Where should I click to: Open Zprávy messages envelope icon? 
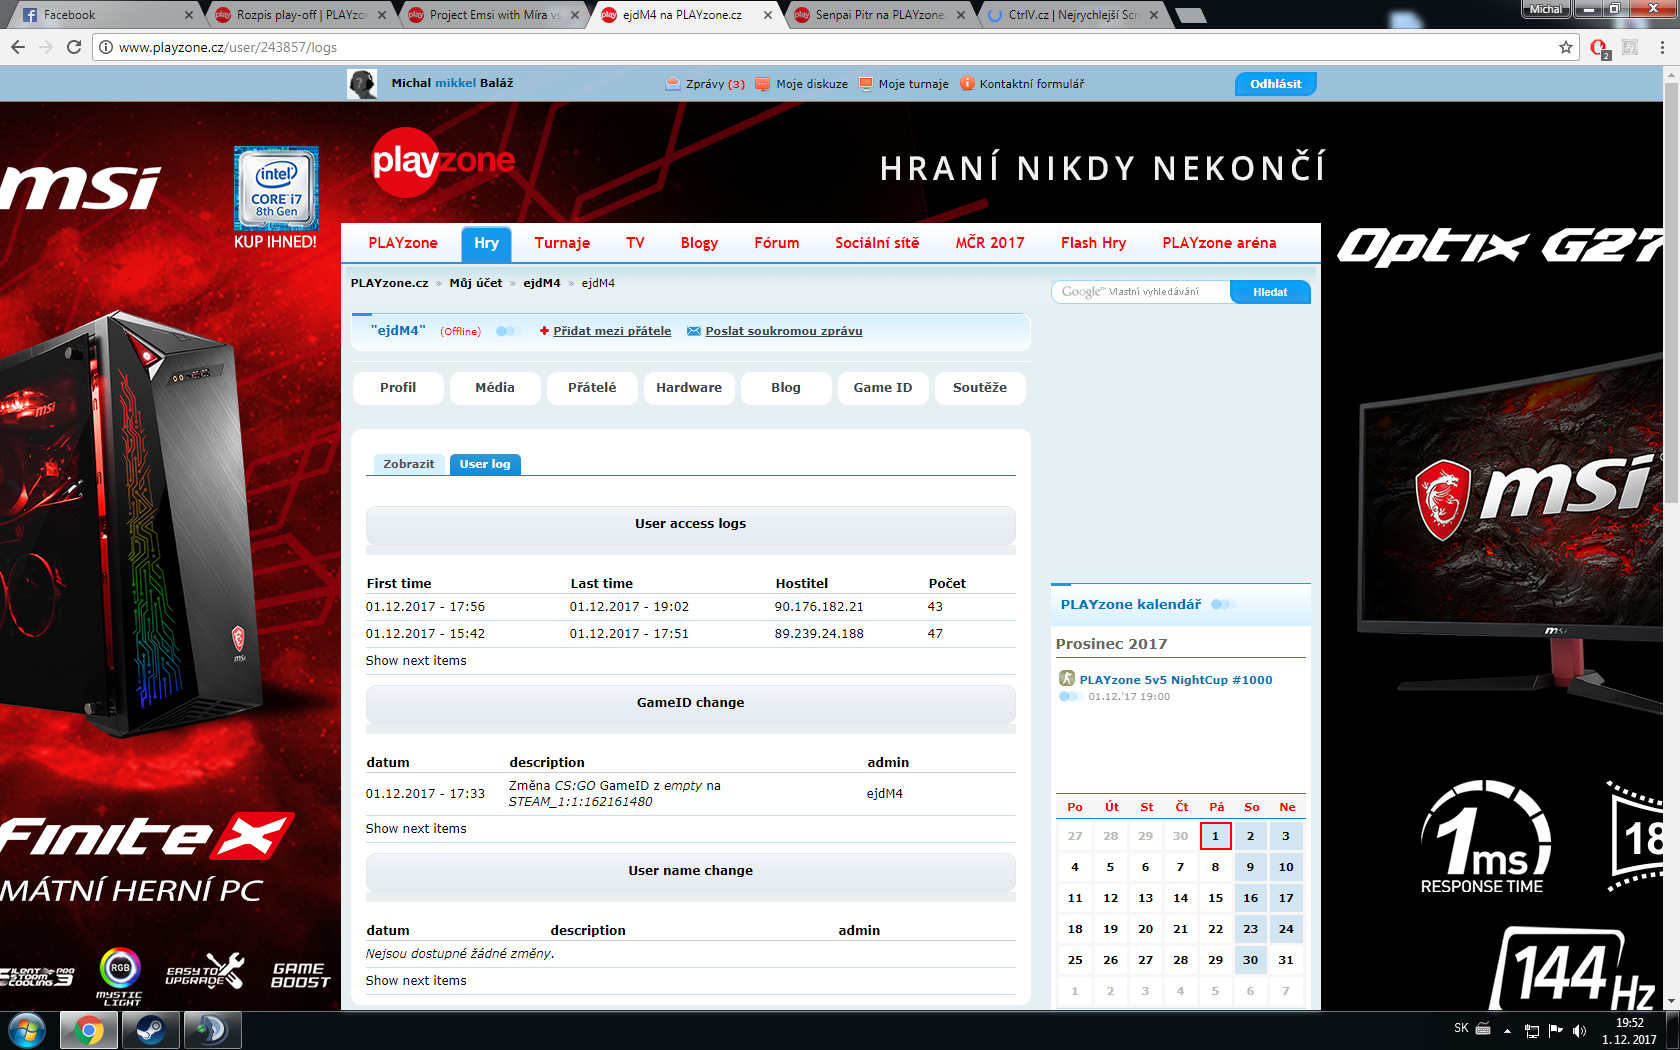click(x=673, y=84)
